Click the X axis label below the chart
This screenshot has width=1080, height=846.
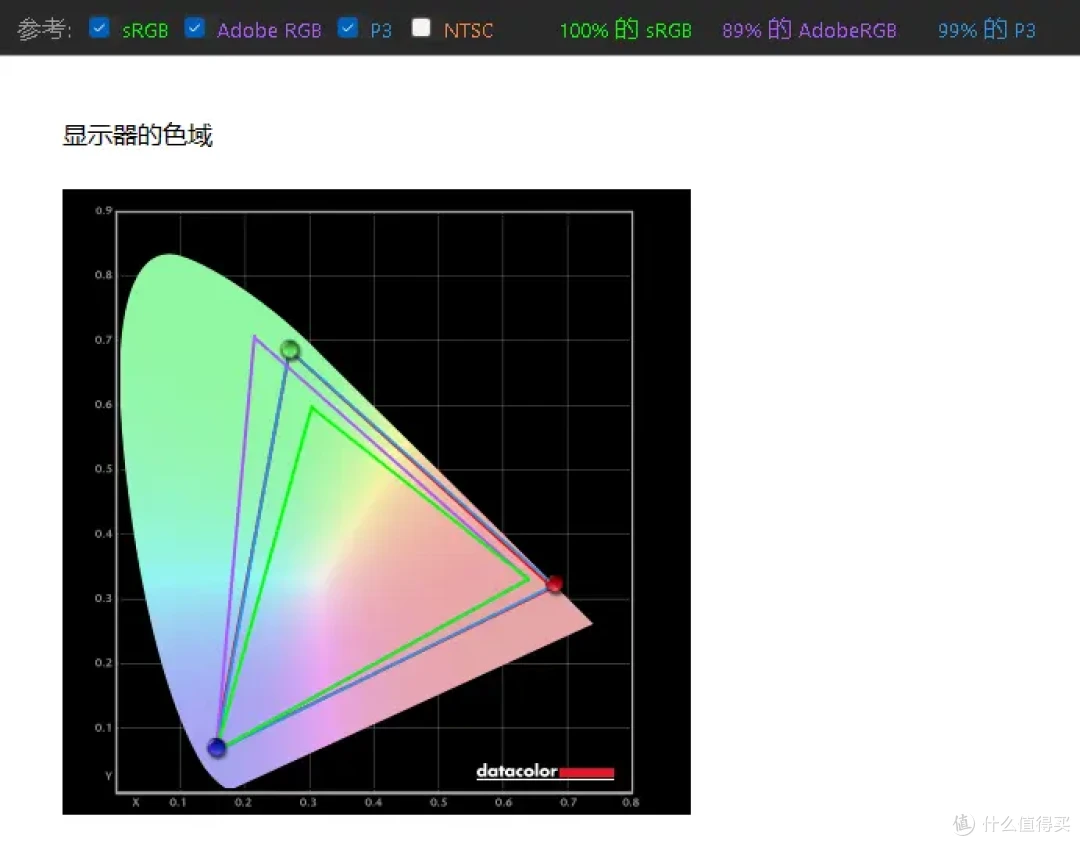(x=135, y=802)
